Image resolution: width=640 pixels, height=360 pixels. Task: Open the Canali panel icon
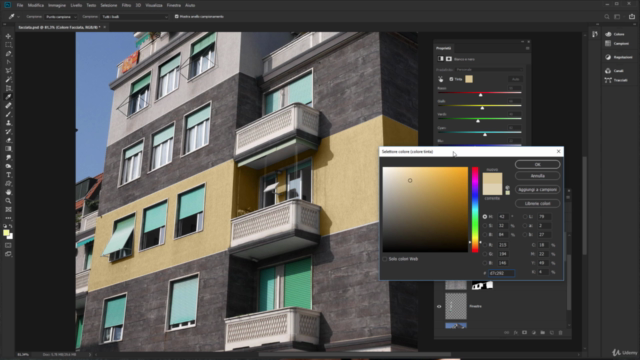pyautogui.click(x=608, y=71)
